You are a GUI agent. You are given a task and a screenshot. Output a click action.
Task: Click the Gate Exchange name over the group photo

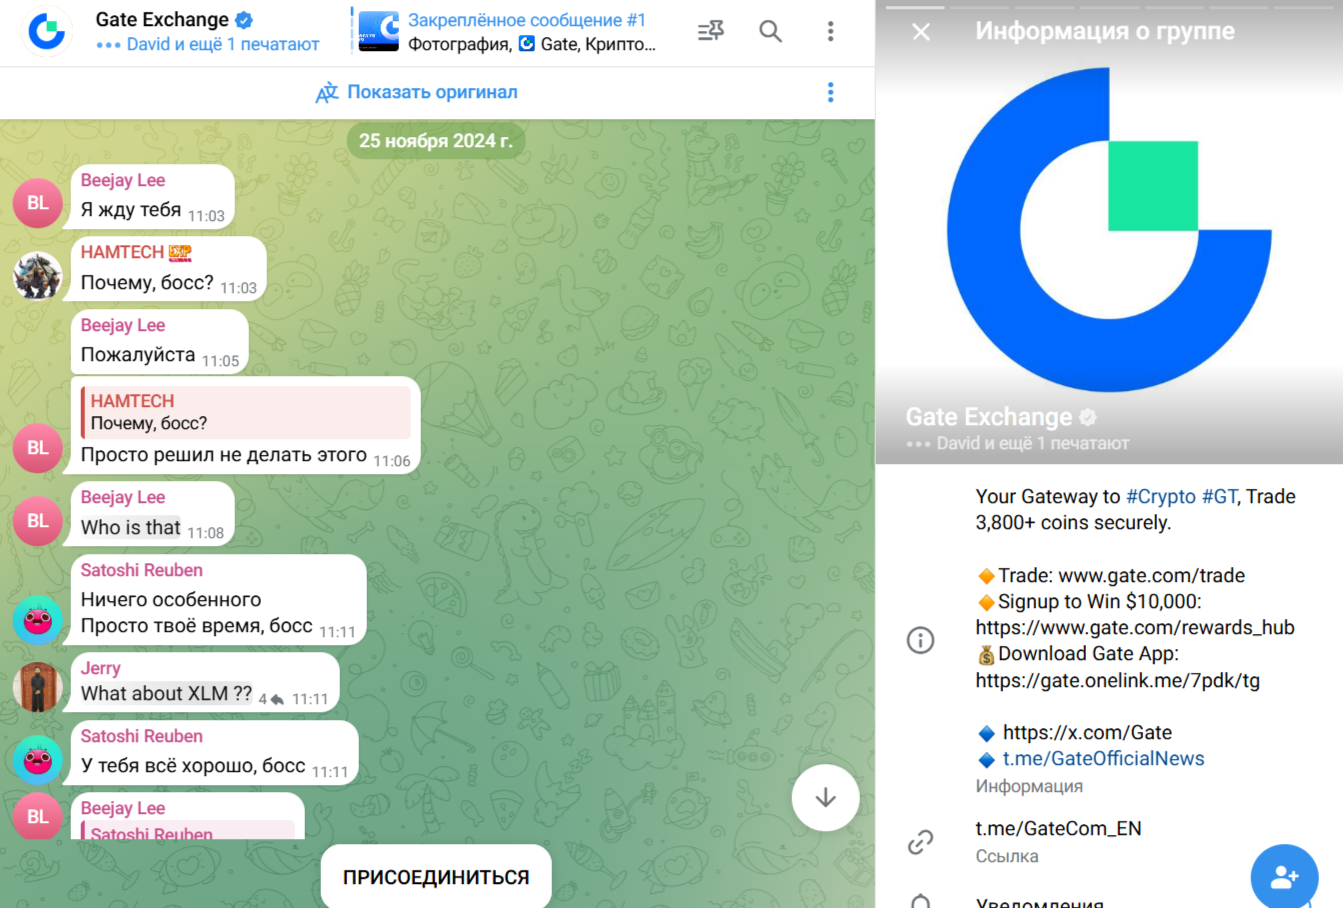pyautogui.click(x=989, y=417)
